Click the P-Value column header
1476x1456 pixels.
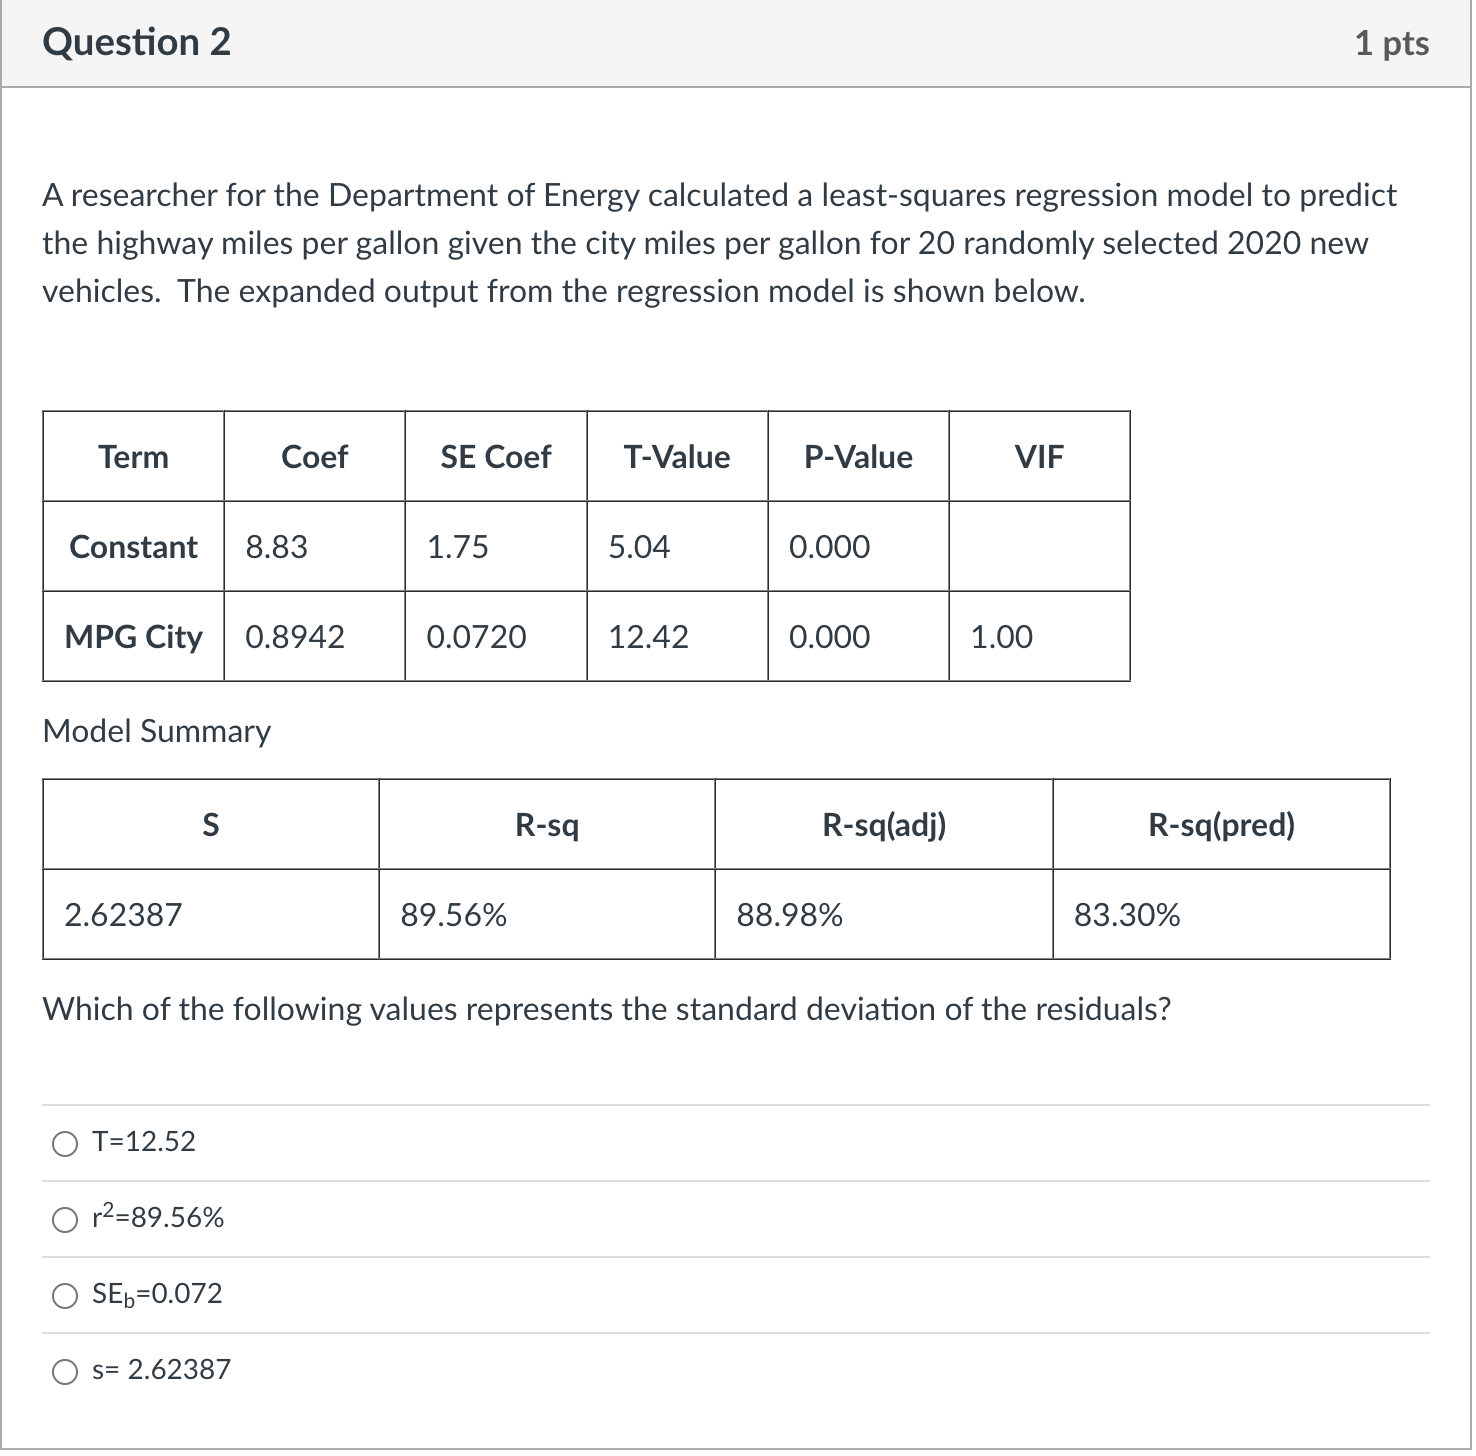tap(858, 457)
